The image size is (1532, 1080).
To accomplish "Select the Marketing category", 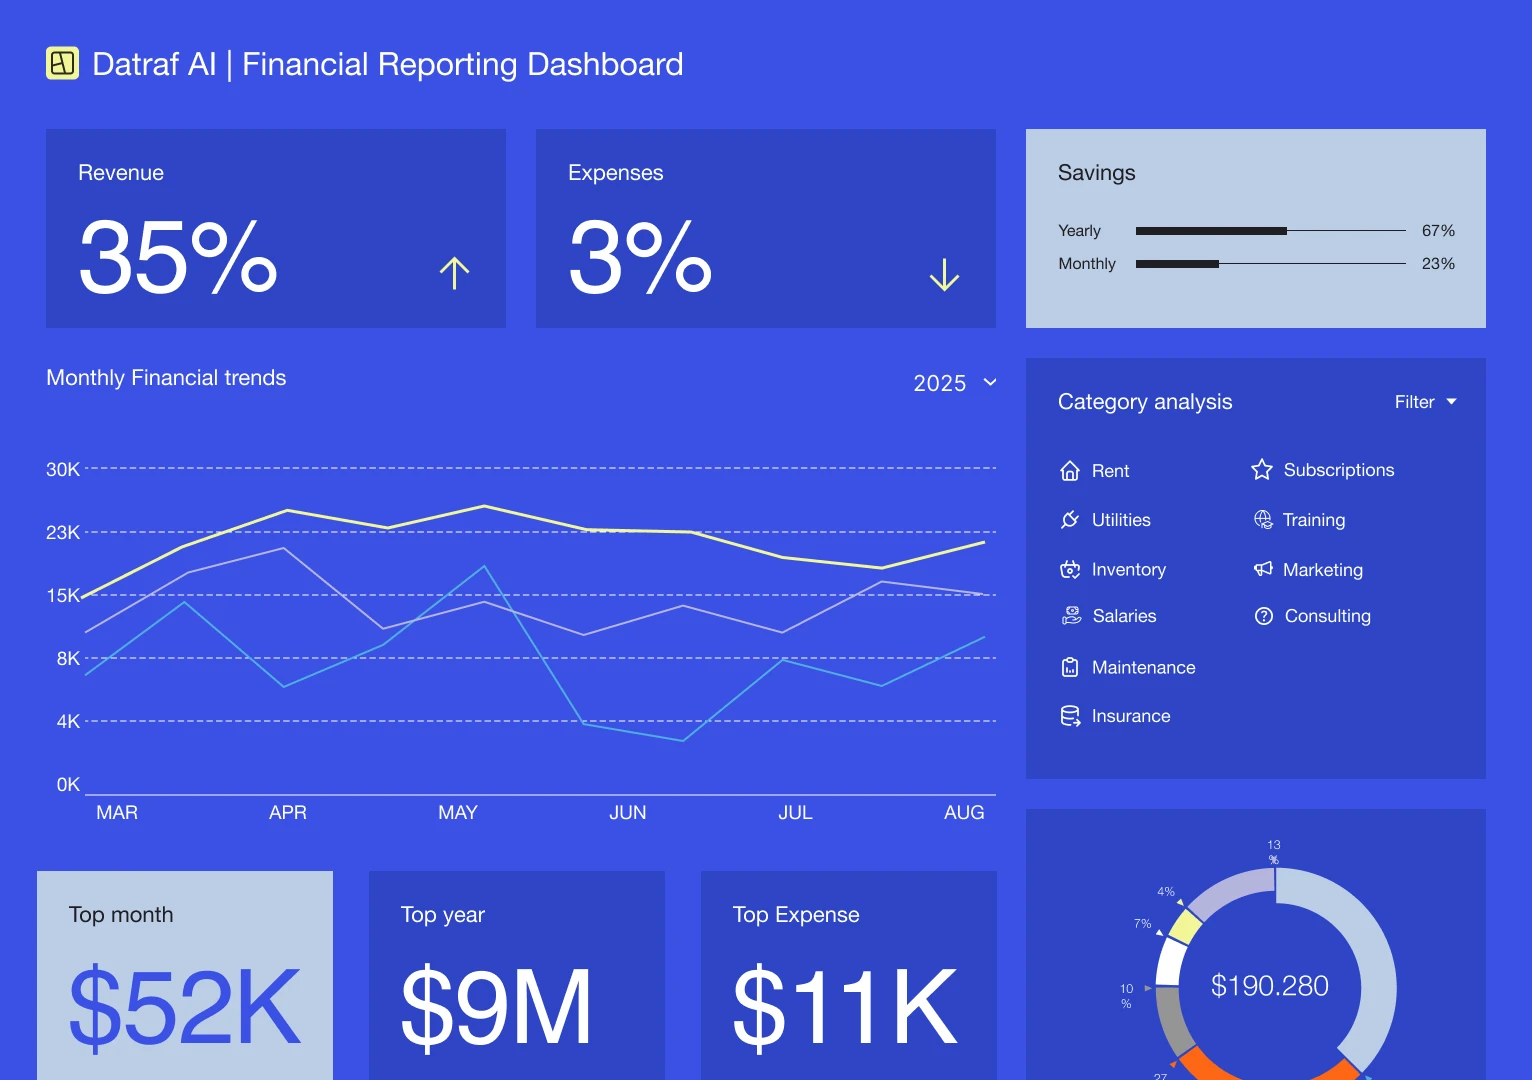I will tap(1308, 570).
